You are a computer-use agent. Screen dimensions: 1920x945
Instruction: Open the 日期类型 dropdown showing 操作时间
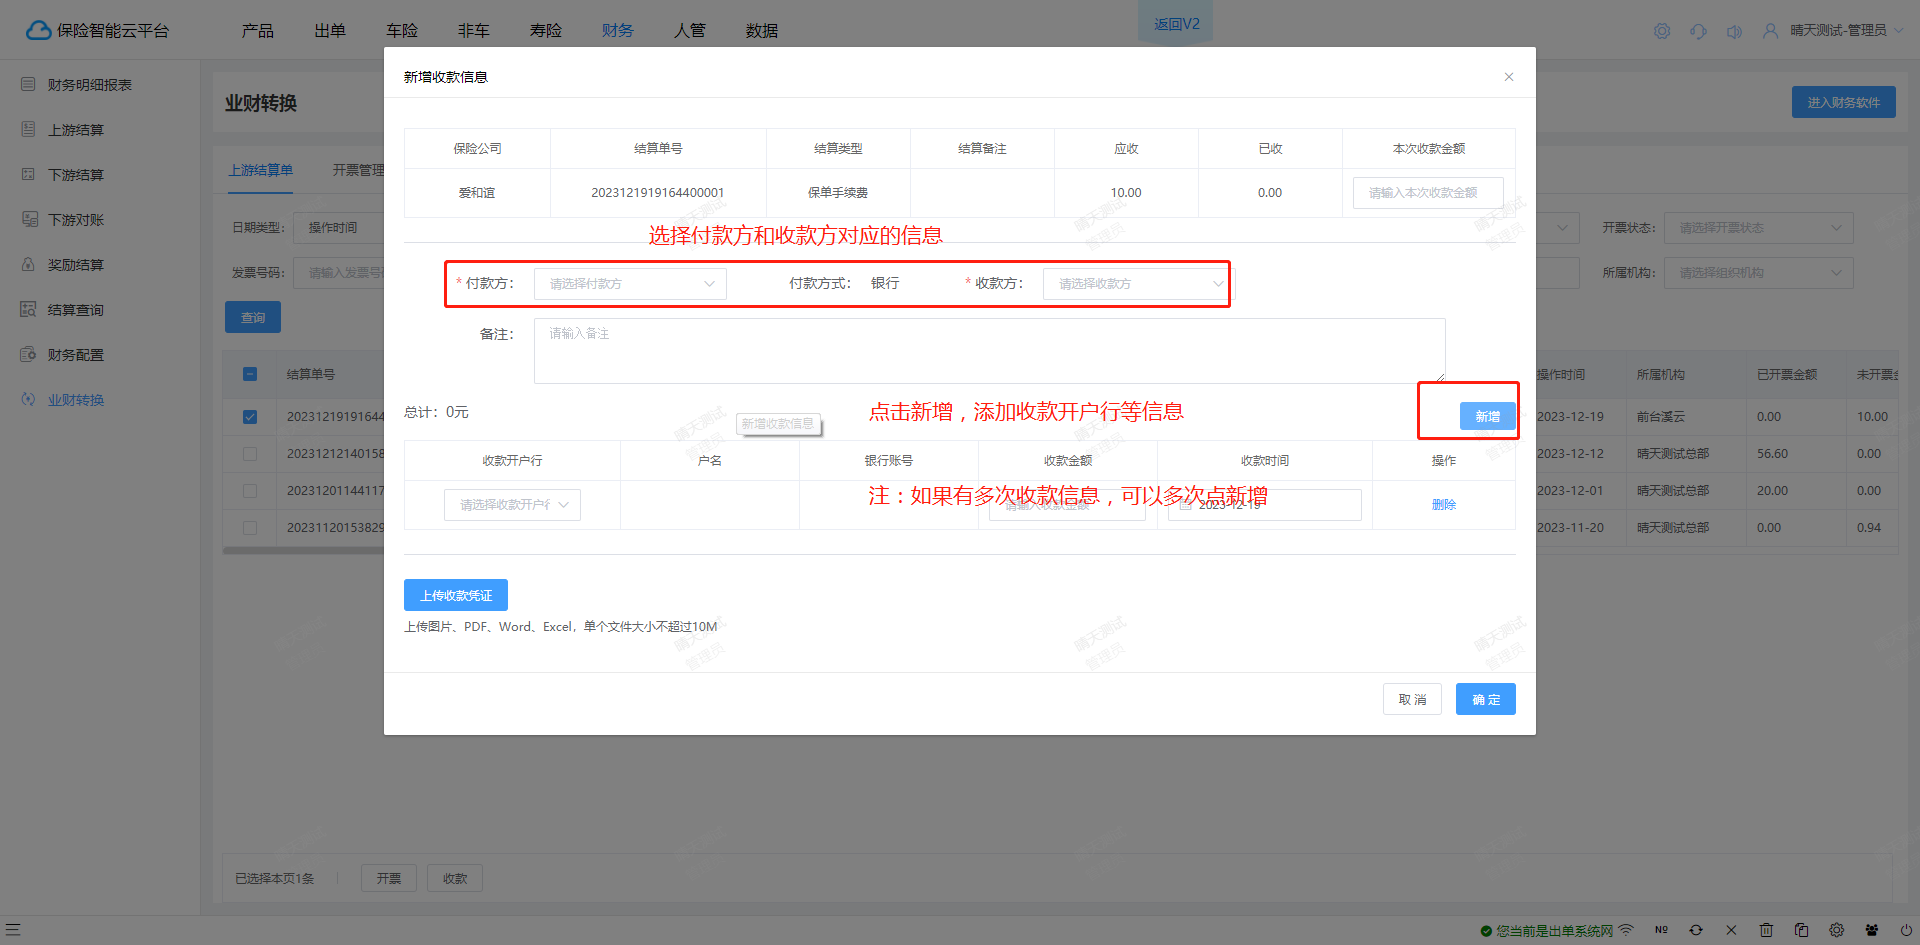click(338, 228)
